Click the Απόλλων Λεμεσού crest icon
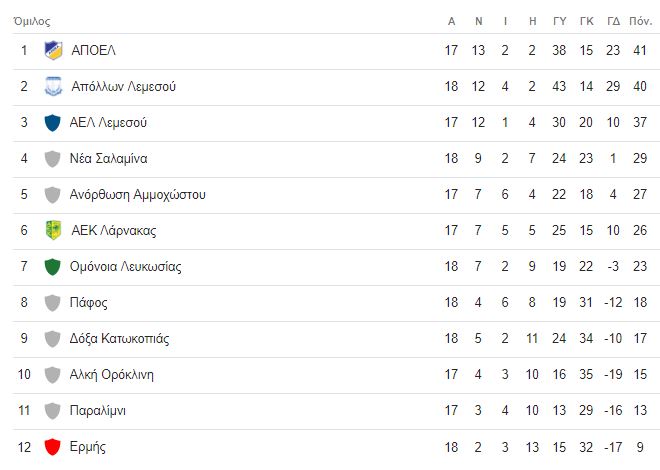Screen dimensions: 660x470 [53, 86]
